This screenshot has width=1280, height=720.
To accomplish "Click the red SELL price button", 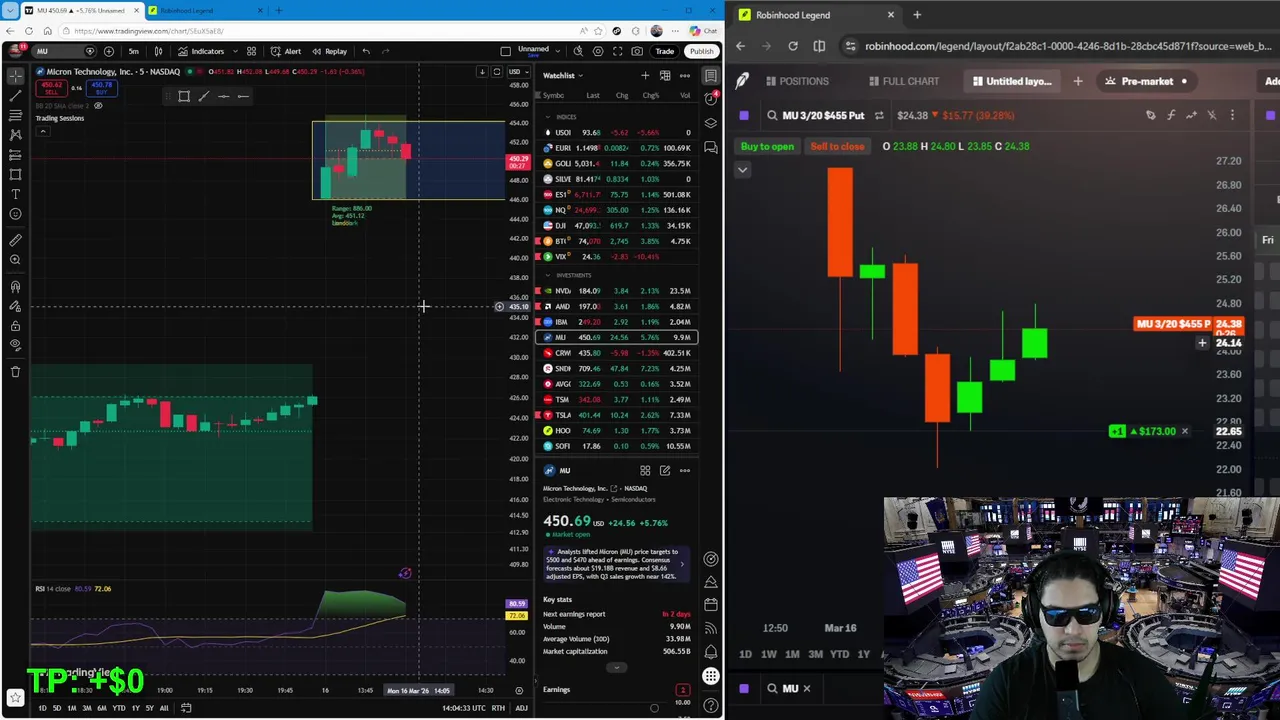I will (51, 89).
